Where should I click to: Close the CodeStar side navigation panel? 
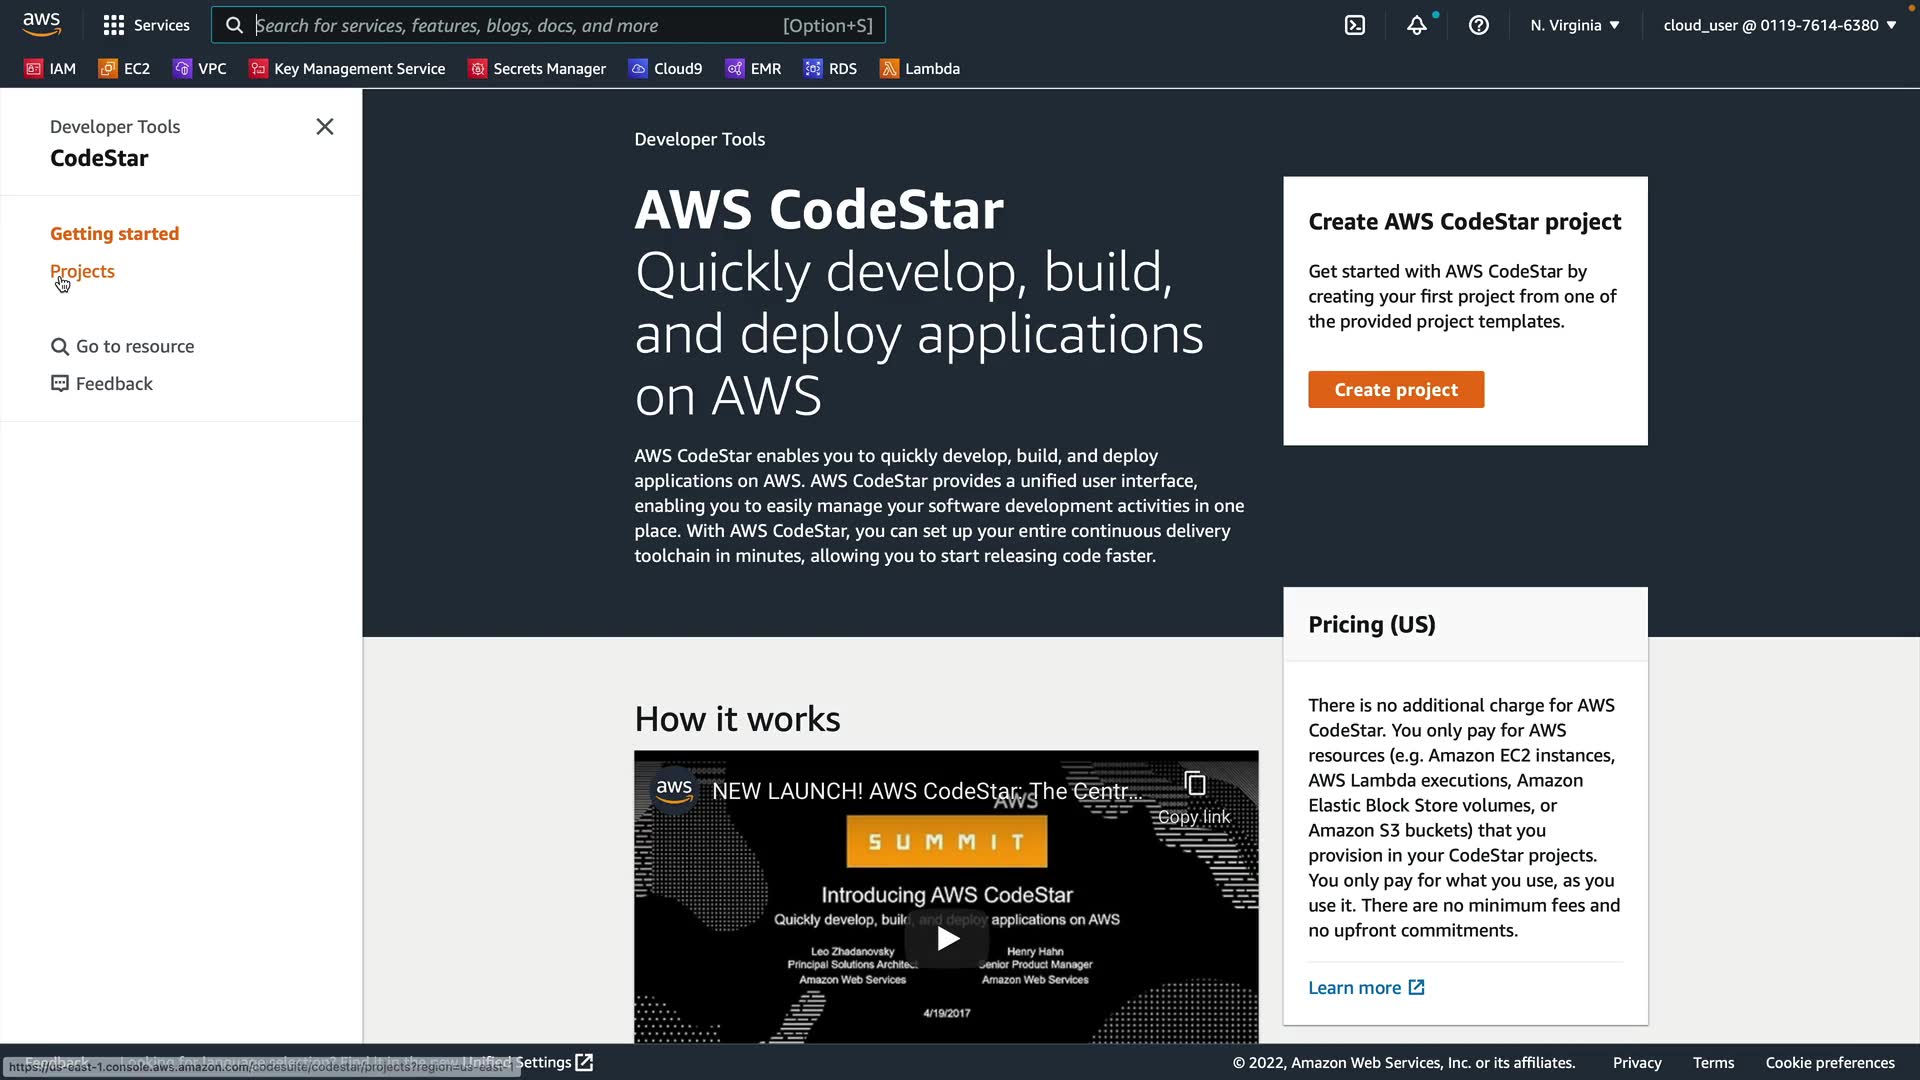(325, 127)
